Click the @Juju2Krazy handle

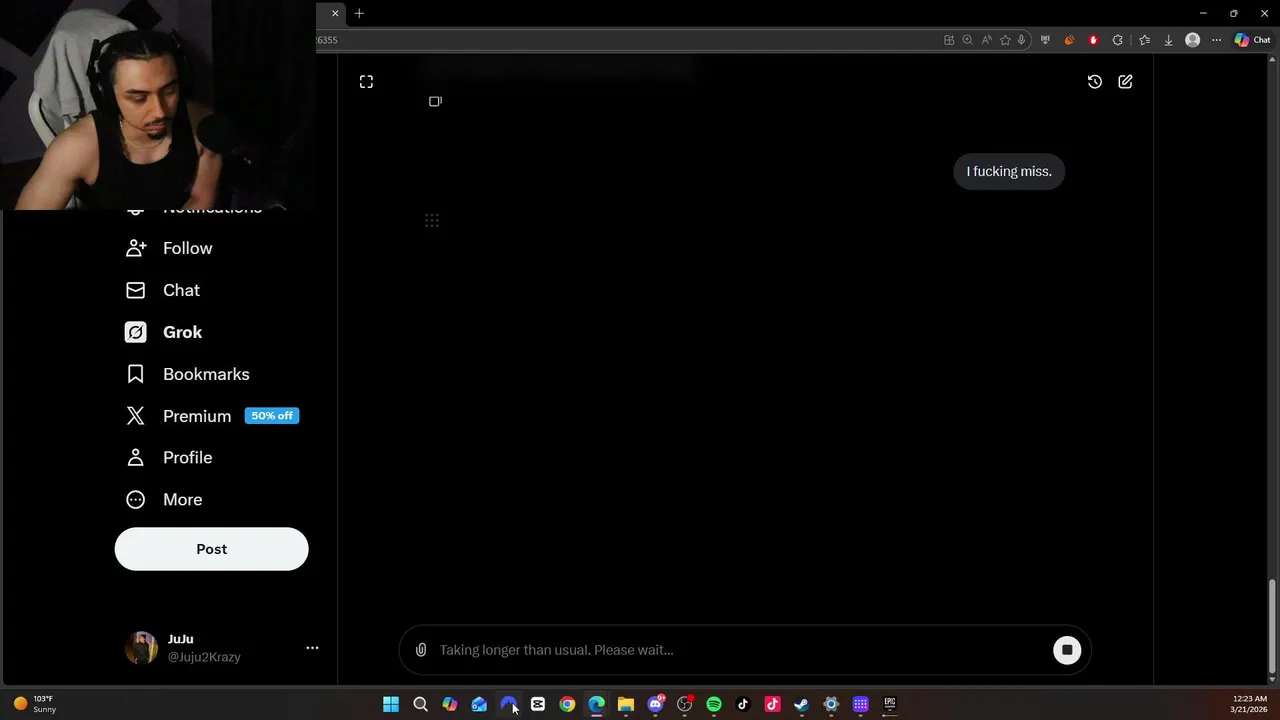pyautogui.click(x=204, y=657)
